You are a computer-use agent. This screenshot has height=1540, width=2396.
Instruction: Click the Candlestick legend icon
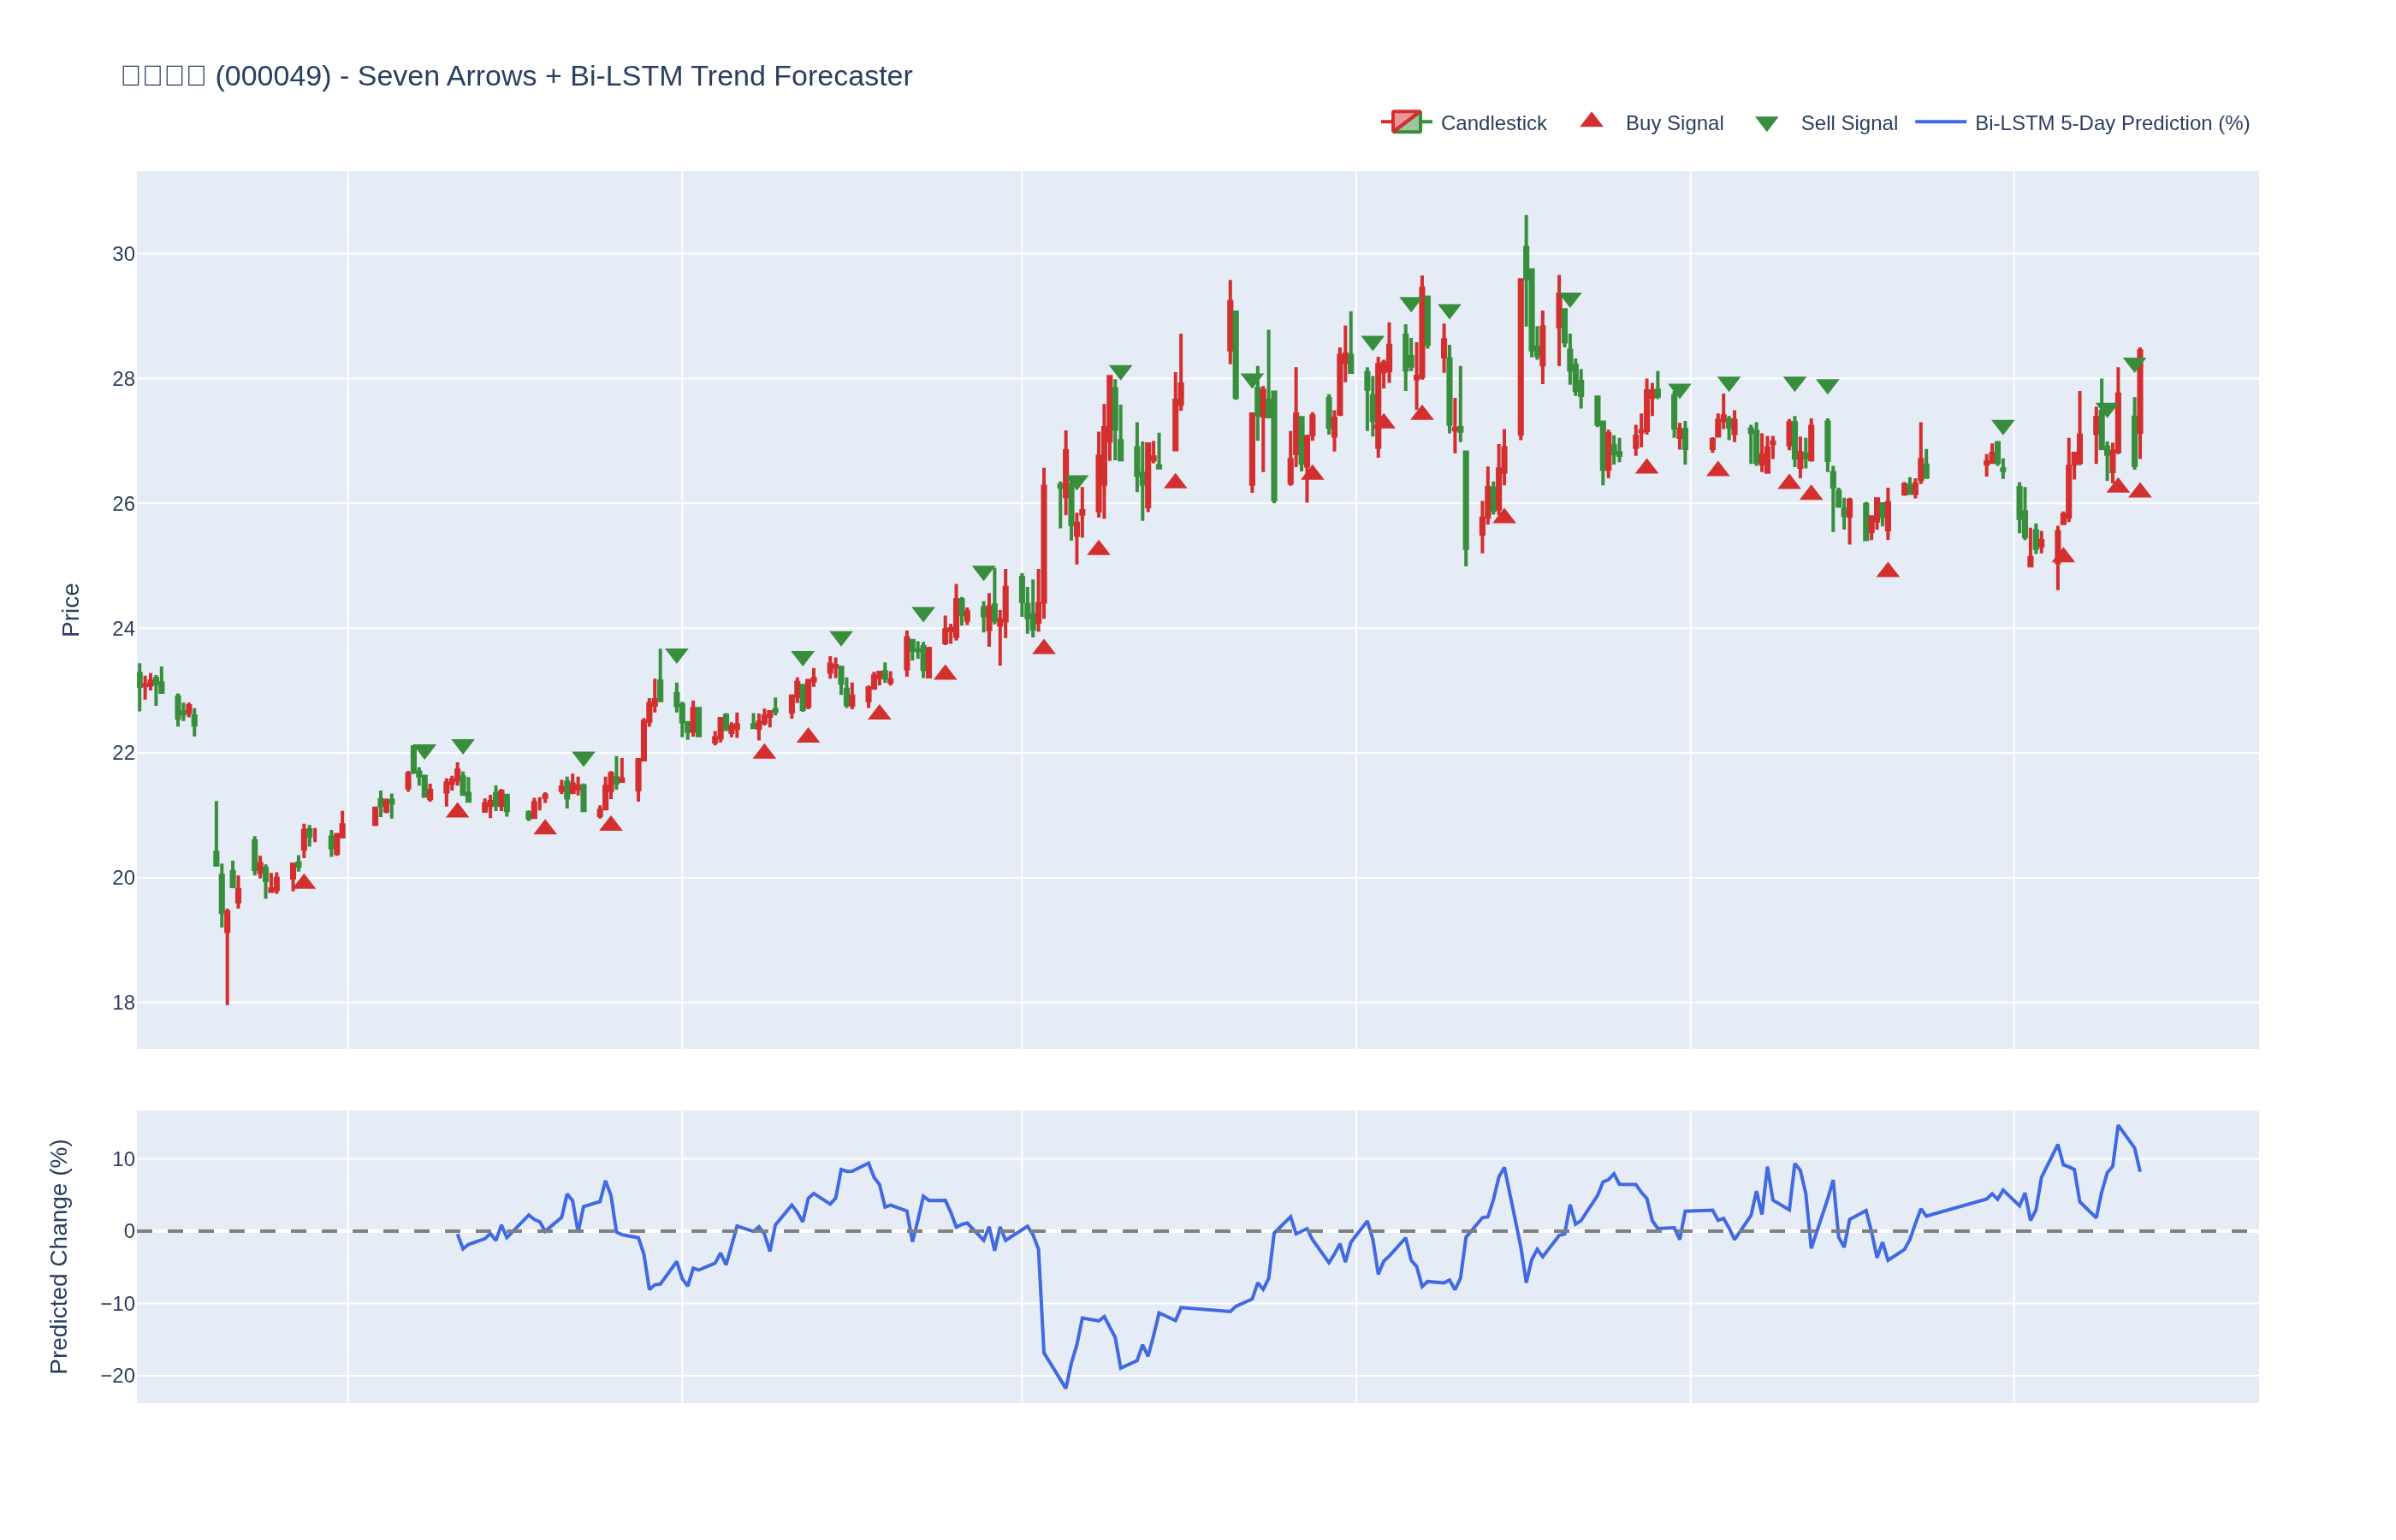(1405, 122)
